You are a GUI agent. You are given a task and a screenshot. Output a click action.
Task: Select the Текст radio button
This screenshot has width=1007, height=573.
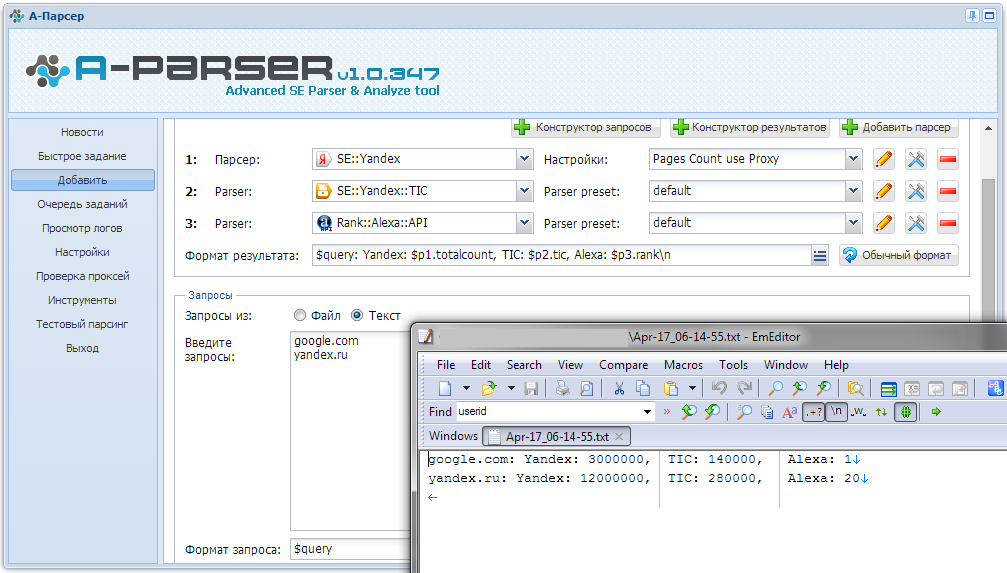[357, 315]
